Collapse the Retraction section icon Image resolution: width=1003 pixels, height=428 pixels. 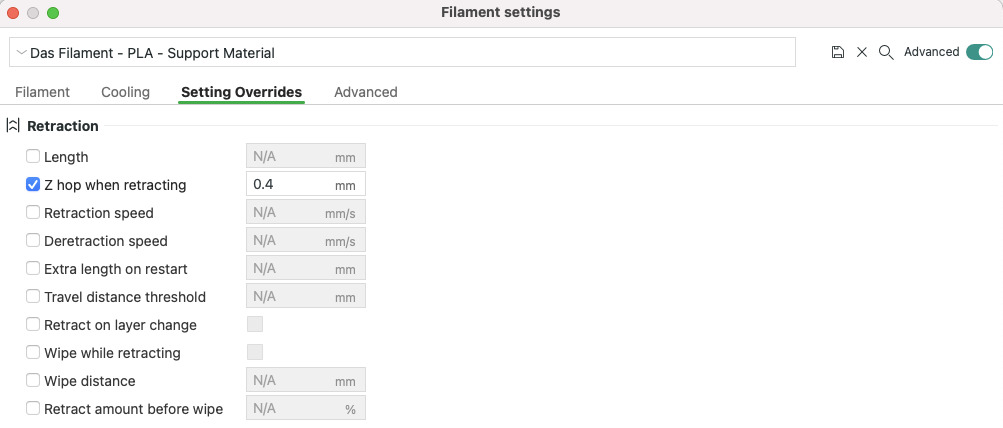[x=13, y=126]
